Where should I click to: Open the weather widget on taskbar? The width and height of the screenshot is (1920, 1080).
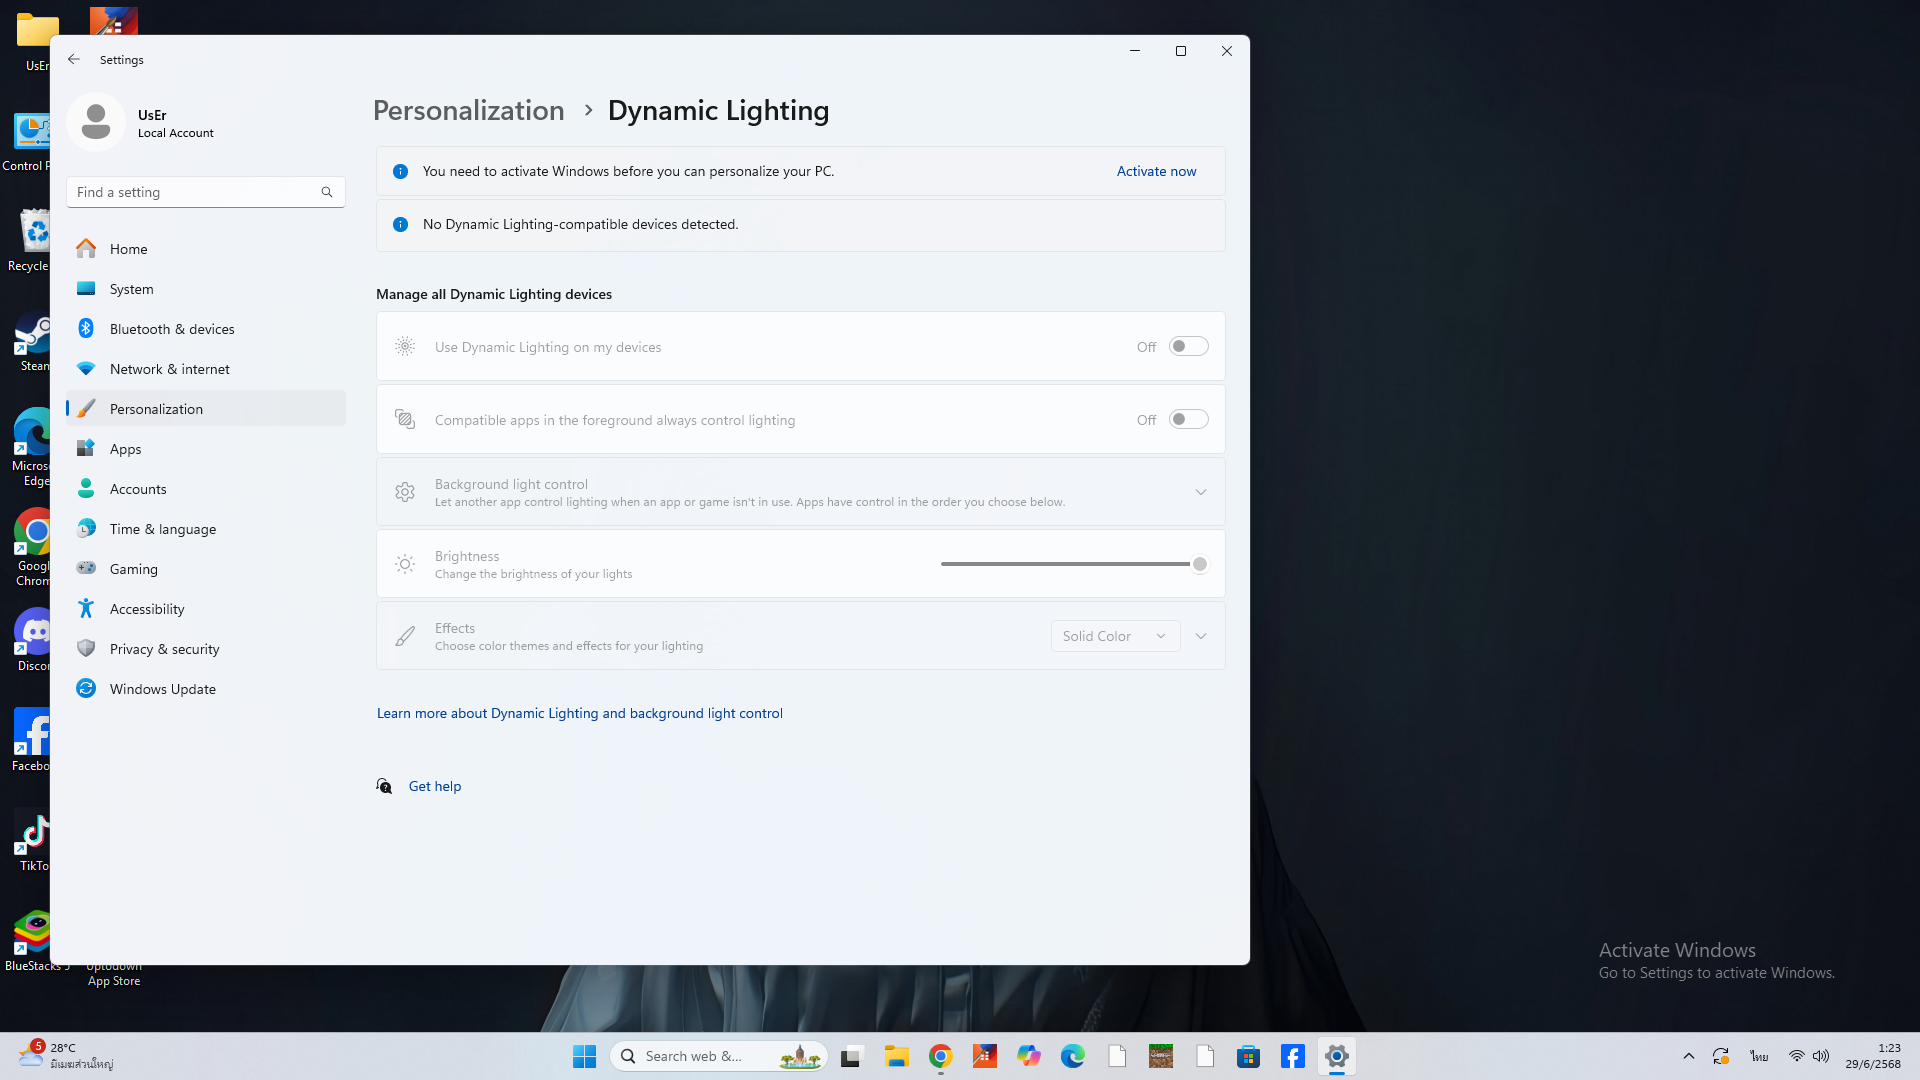point(66,1055)
